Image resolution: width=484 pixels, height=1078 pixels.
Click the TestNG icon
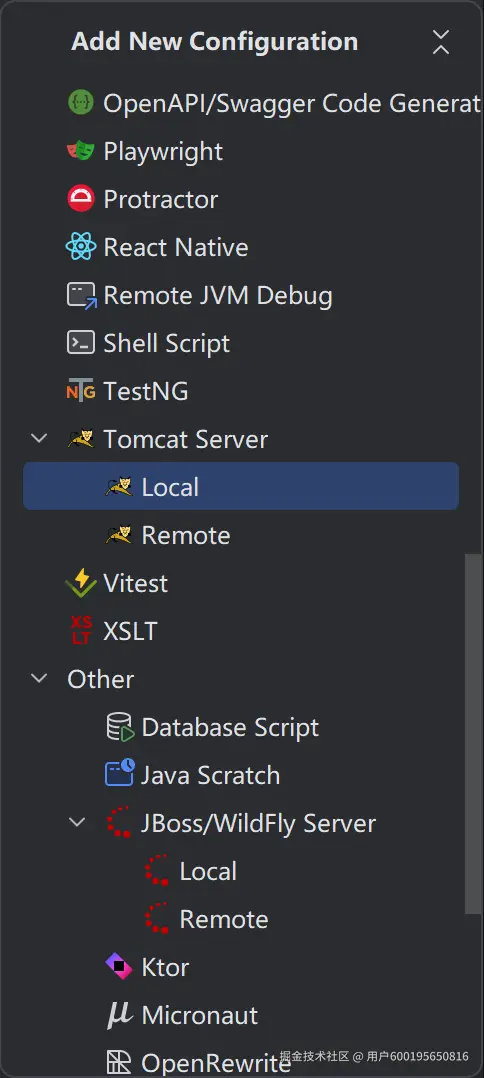(x=80, y=391)
